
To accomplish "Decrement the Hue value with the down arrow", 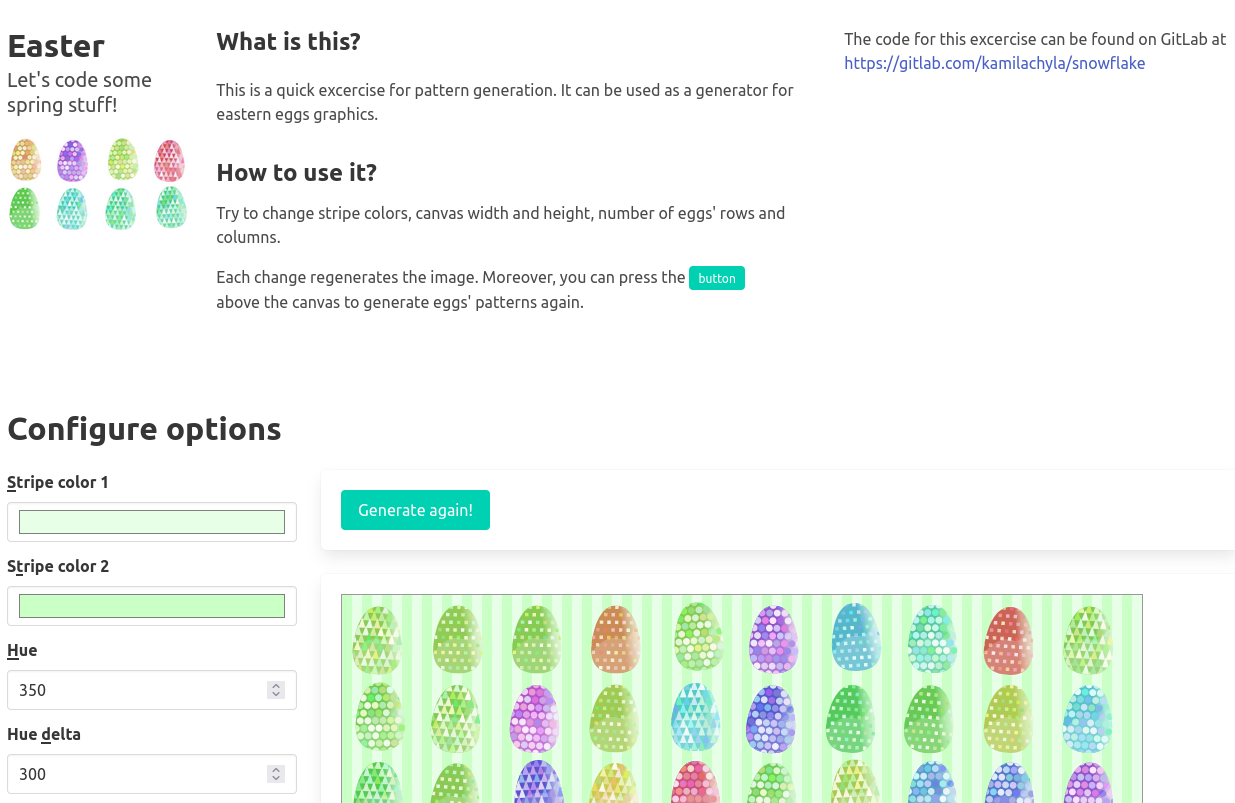I will pos(274,695).
